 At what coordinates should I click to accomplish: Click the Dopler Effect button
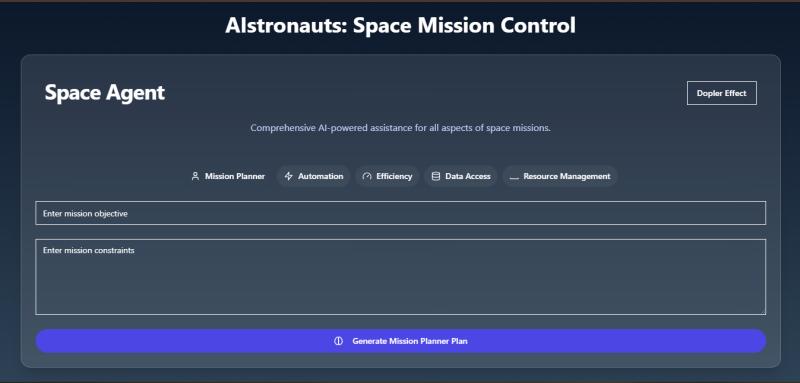(721, 93)
